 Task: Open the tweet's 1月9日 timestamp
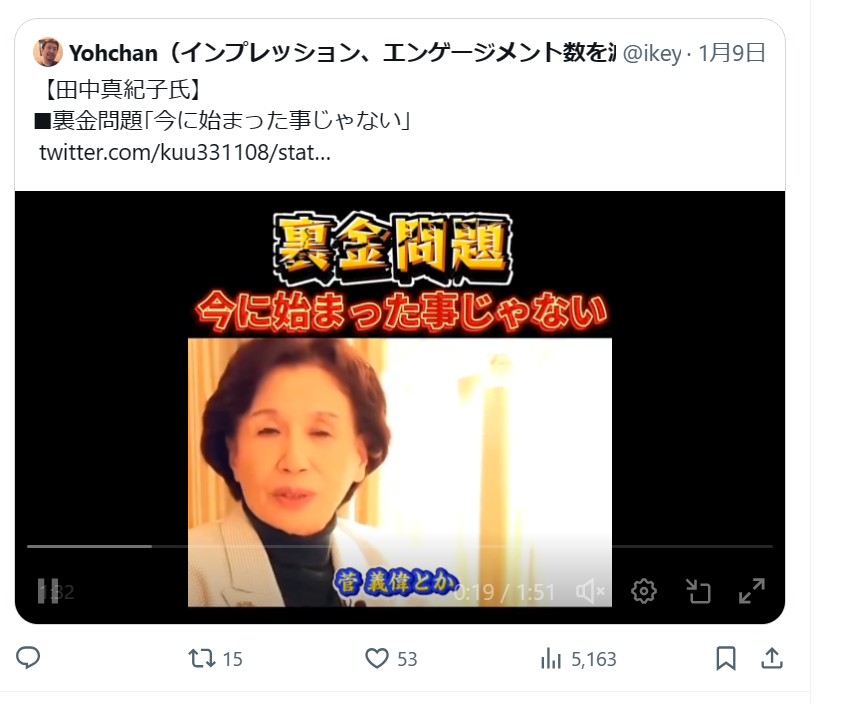(x=731, y=53)
